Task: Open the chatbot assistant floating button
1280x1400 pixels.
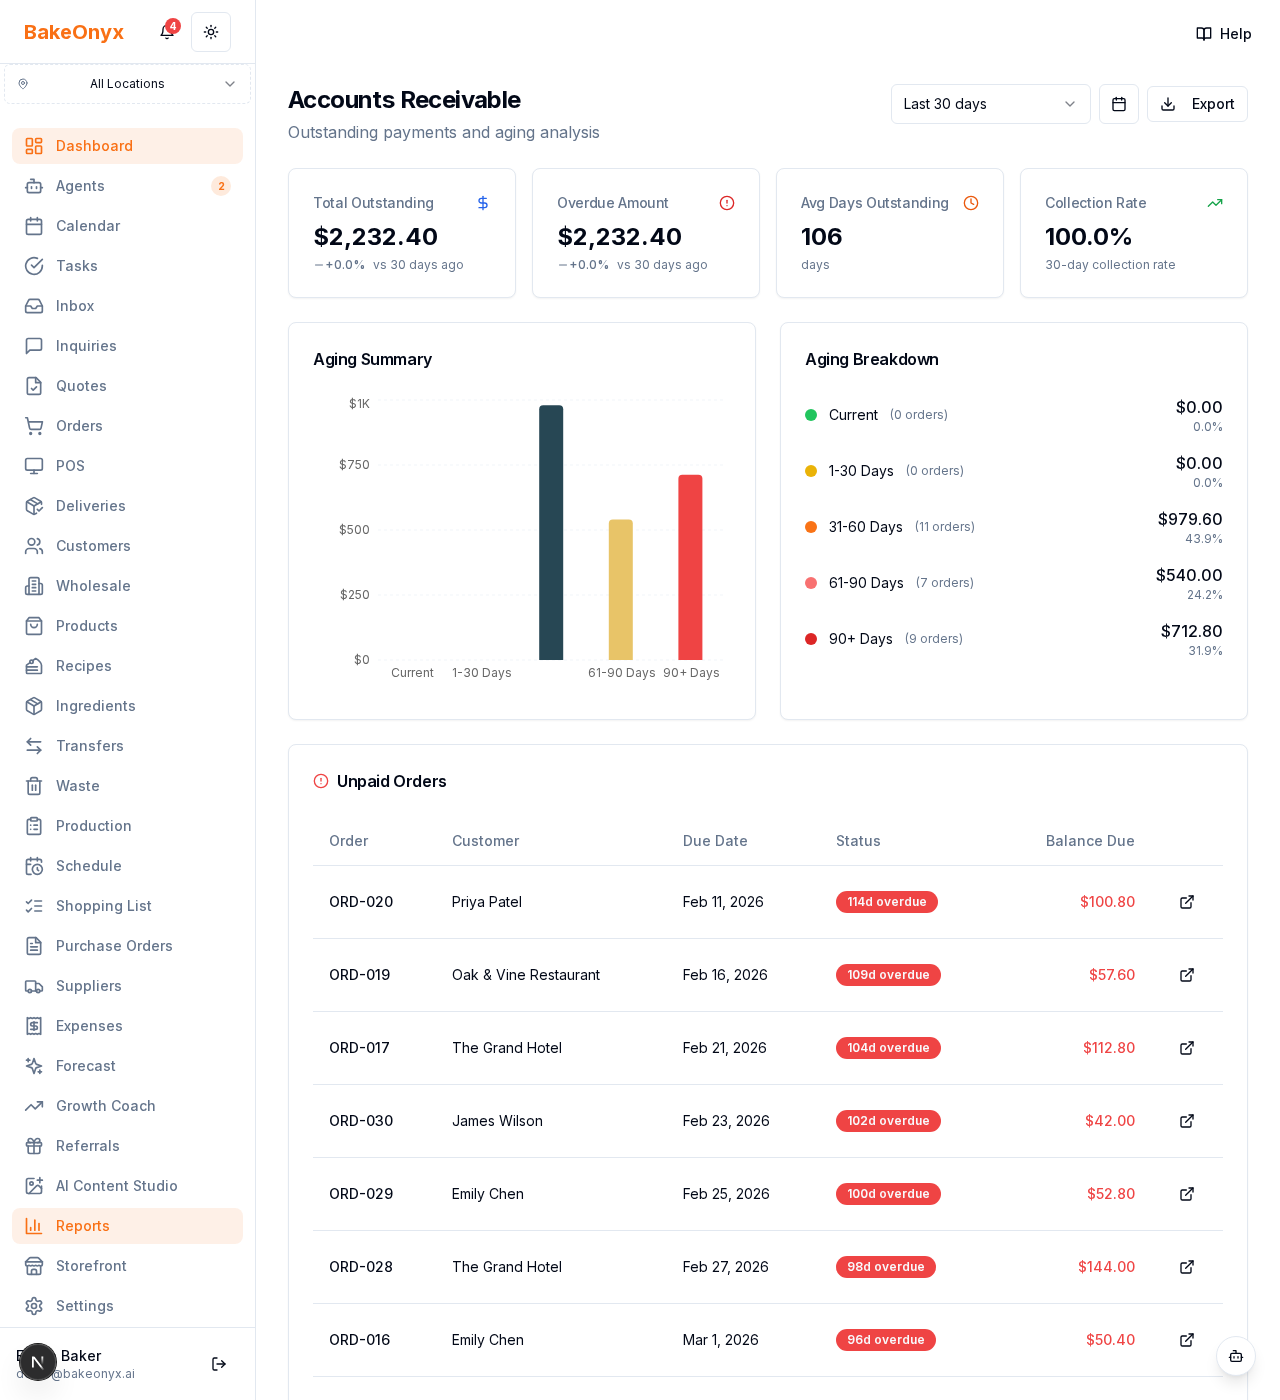Action: coord(1236,1356)
